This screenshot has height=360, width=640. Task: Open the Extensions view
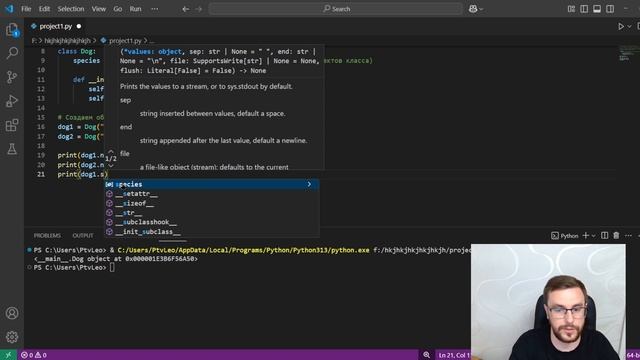pyautogui.click(x=12, y=125)
